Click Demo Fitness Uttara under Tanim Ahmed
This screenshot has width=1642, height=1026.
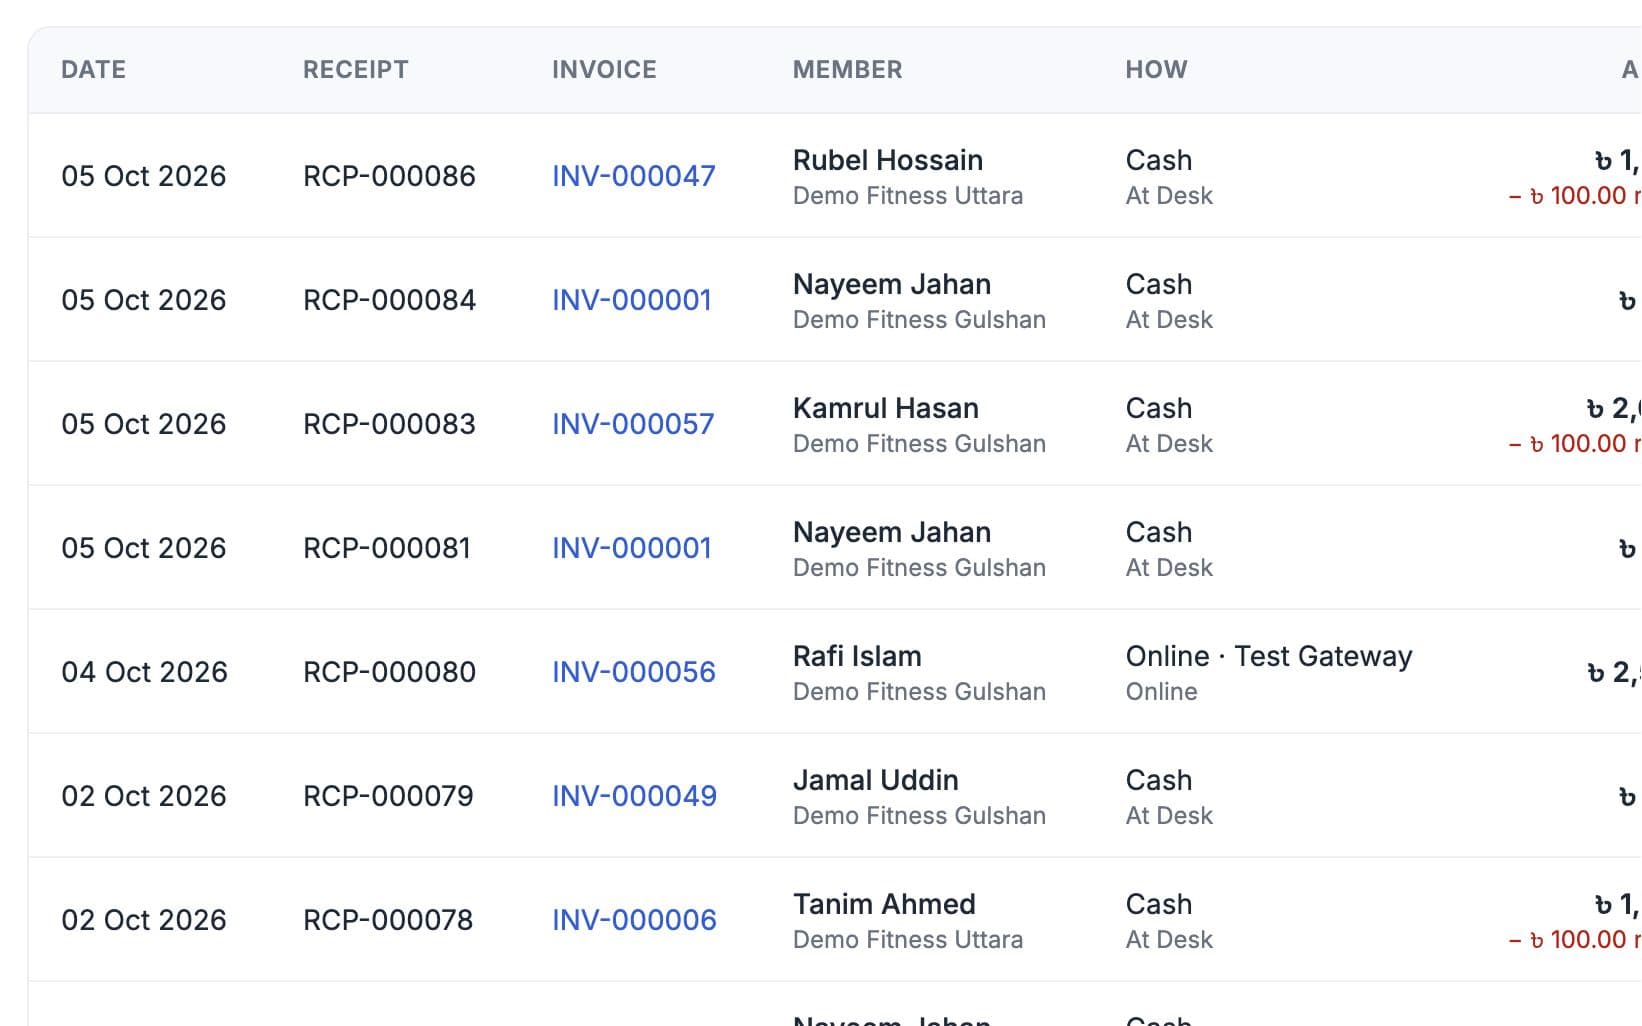(908, 940)
